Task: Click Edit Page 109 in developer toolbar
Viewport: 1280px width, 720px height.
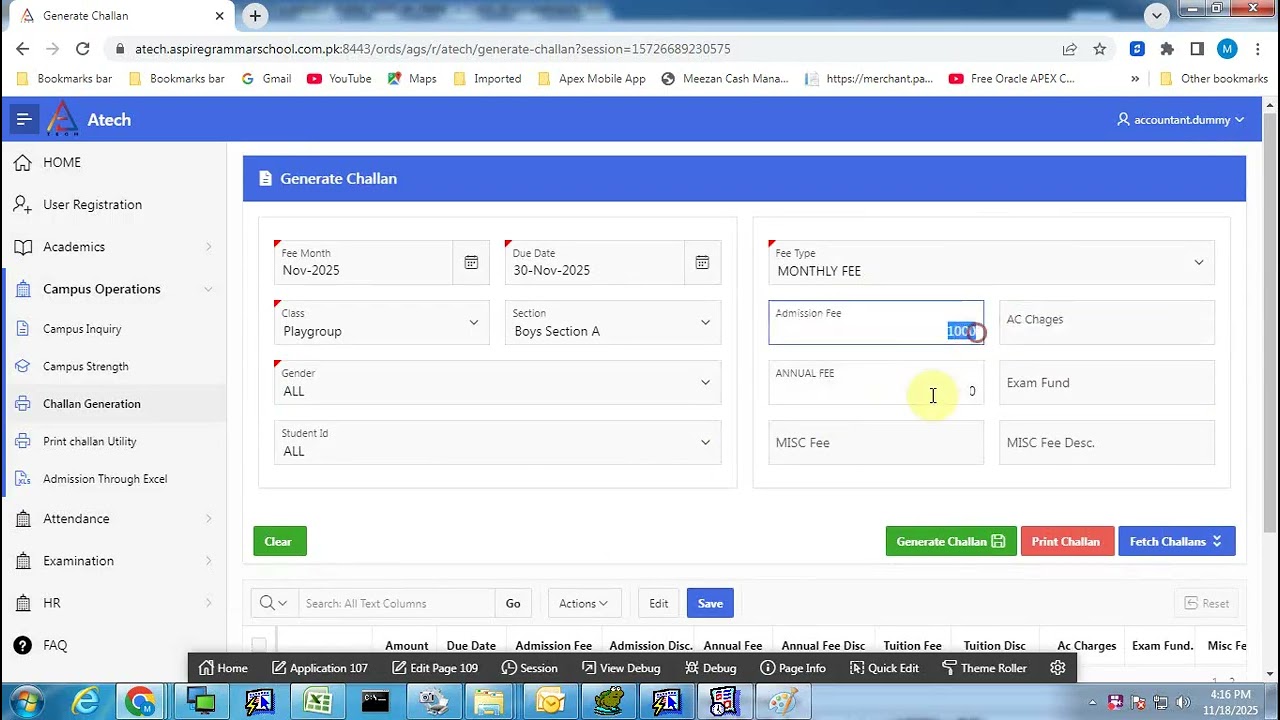Action: [x=435, y=668]
